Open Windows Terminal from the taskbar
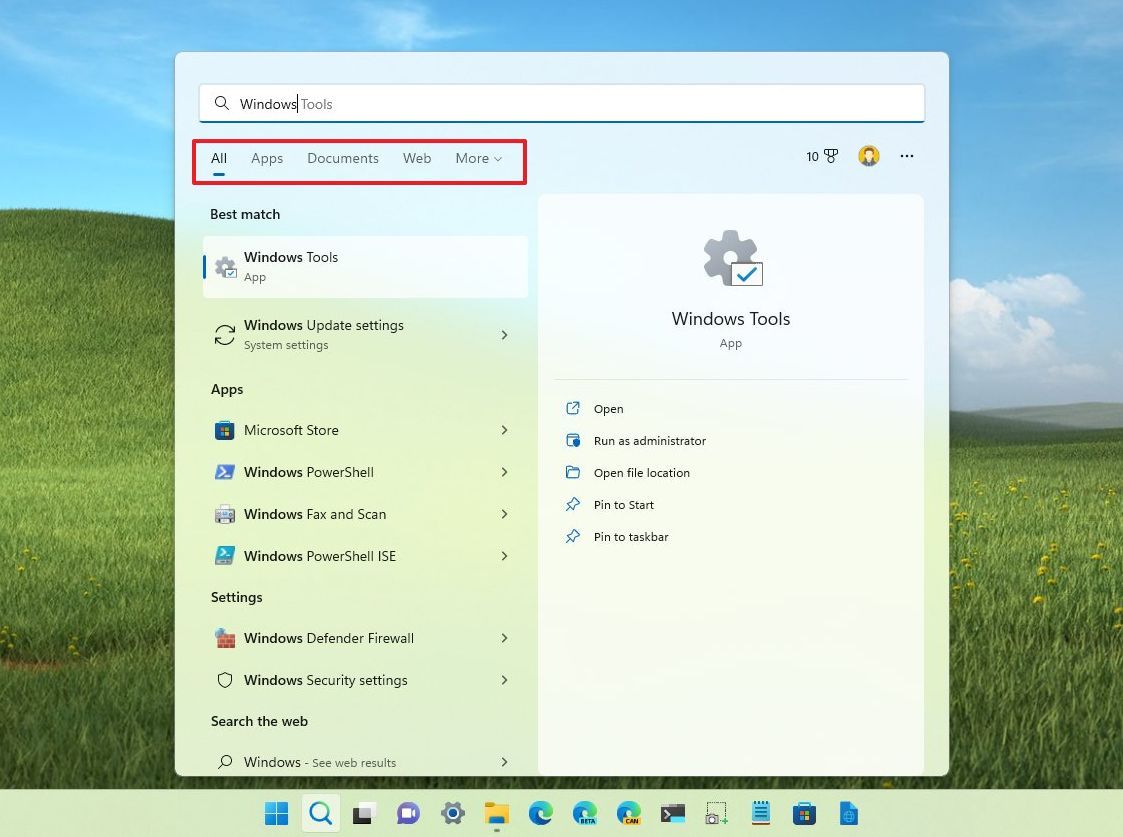This screenshot has width=1123, height=837. [672, 813]
